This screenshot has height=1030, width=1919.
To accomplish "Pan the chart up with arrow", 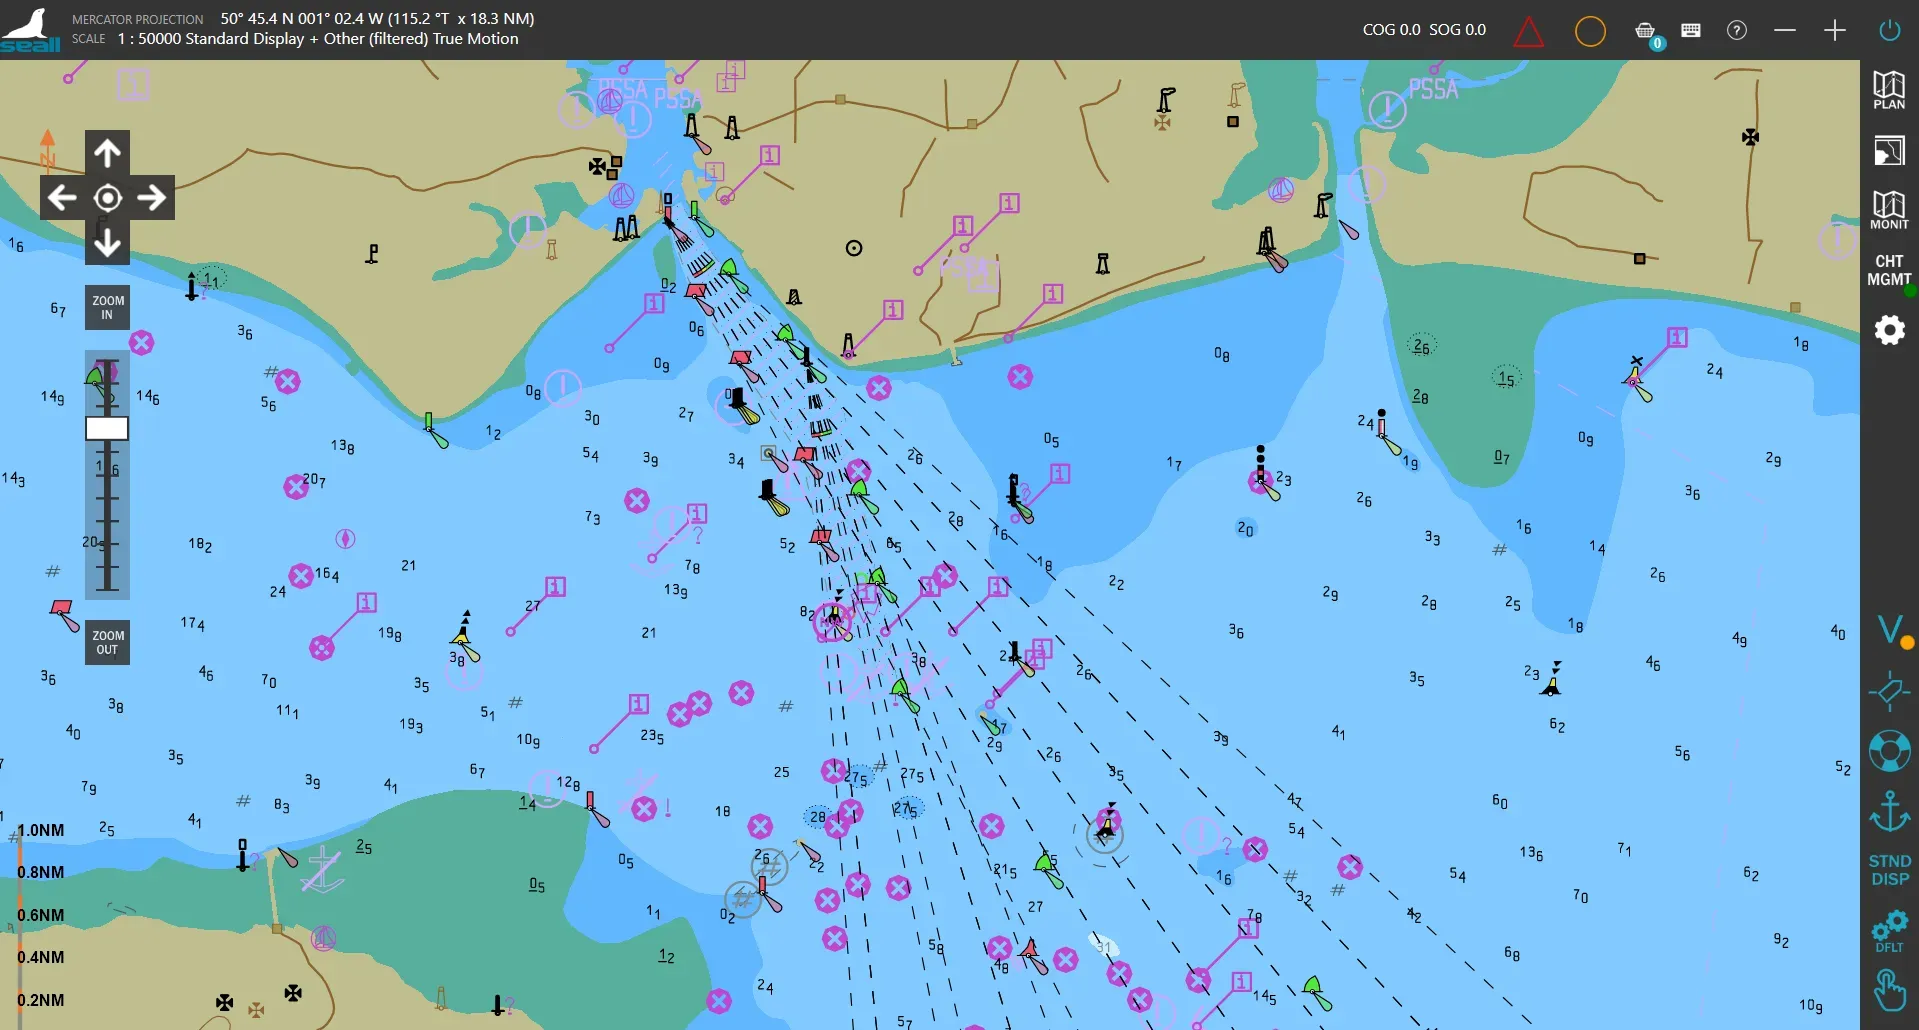I will click(108, 153).
